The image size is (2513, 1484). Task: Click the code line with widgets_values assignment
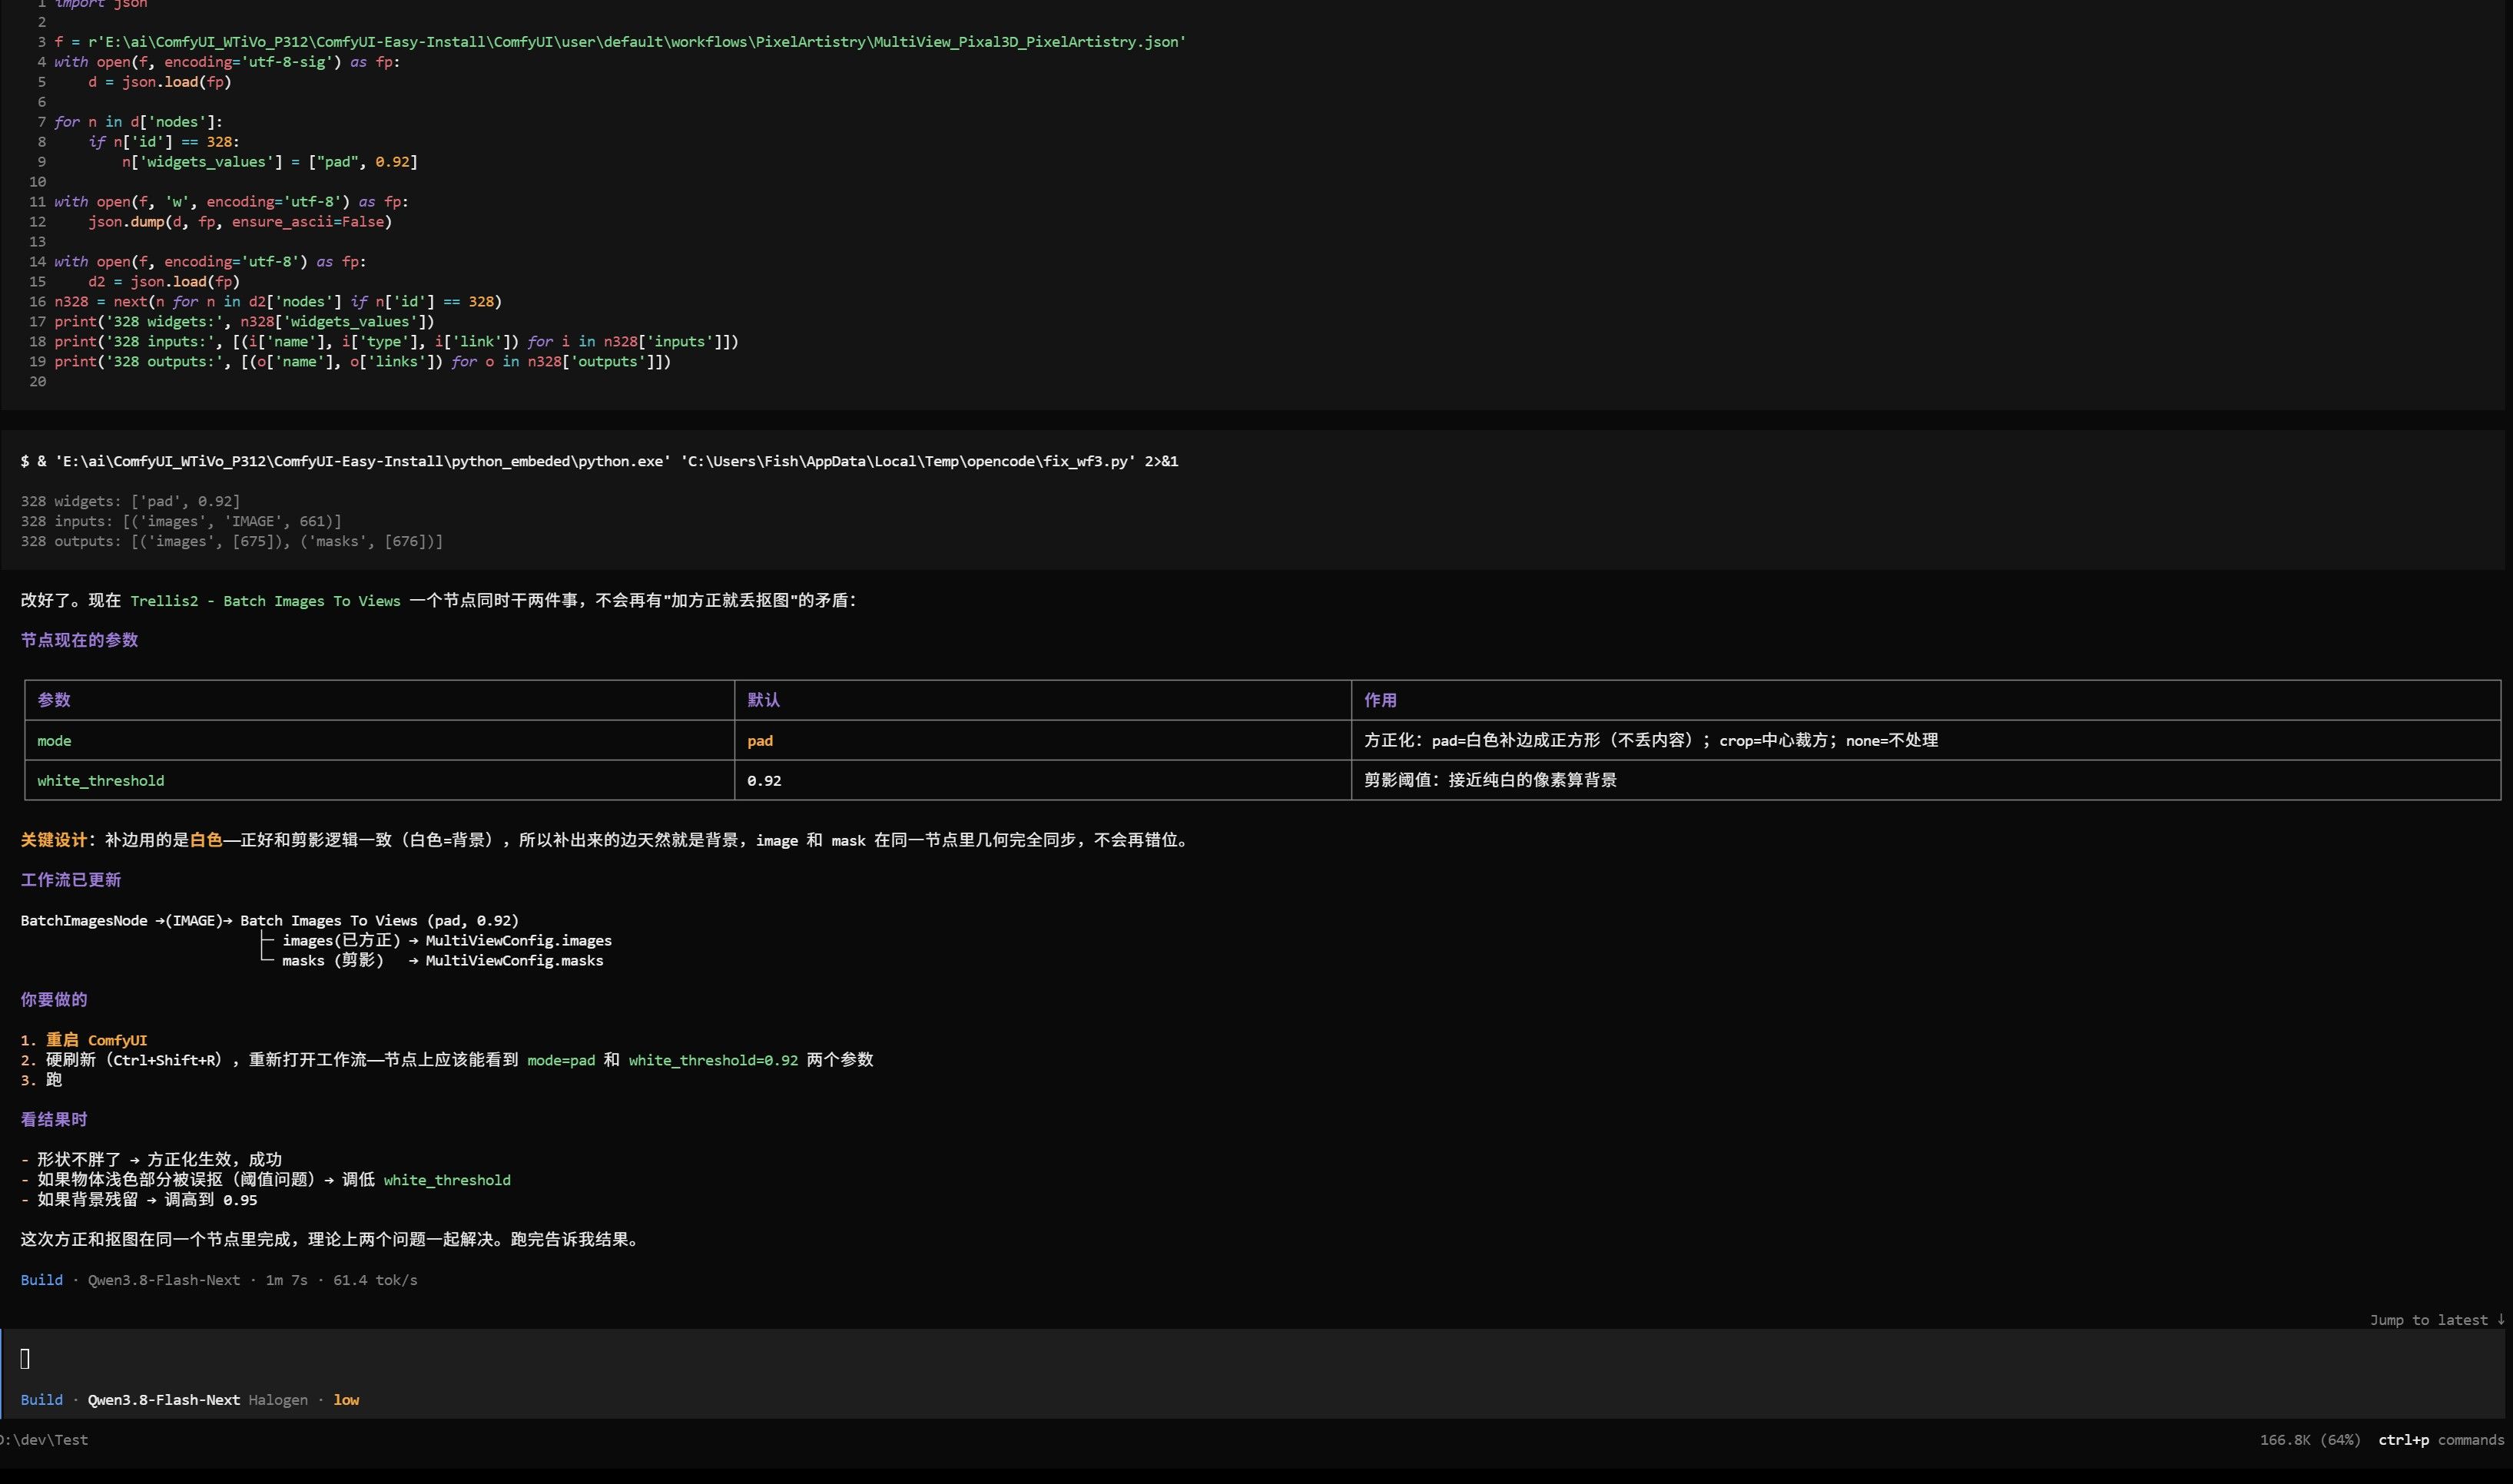pos(270,162)
